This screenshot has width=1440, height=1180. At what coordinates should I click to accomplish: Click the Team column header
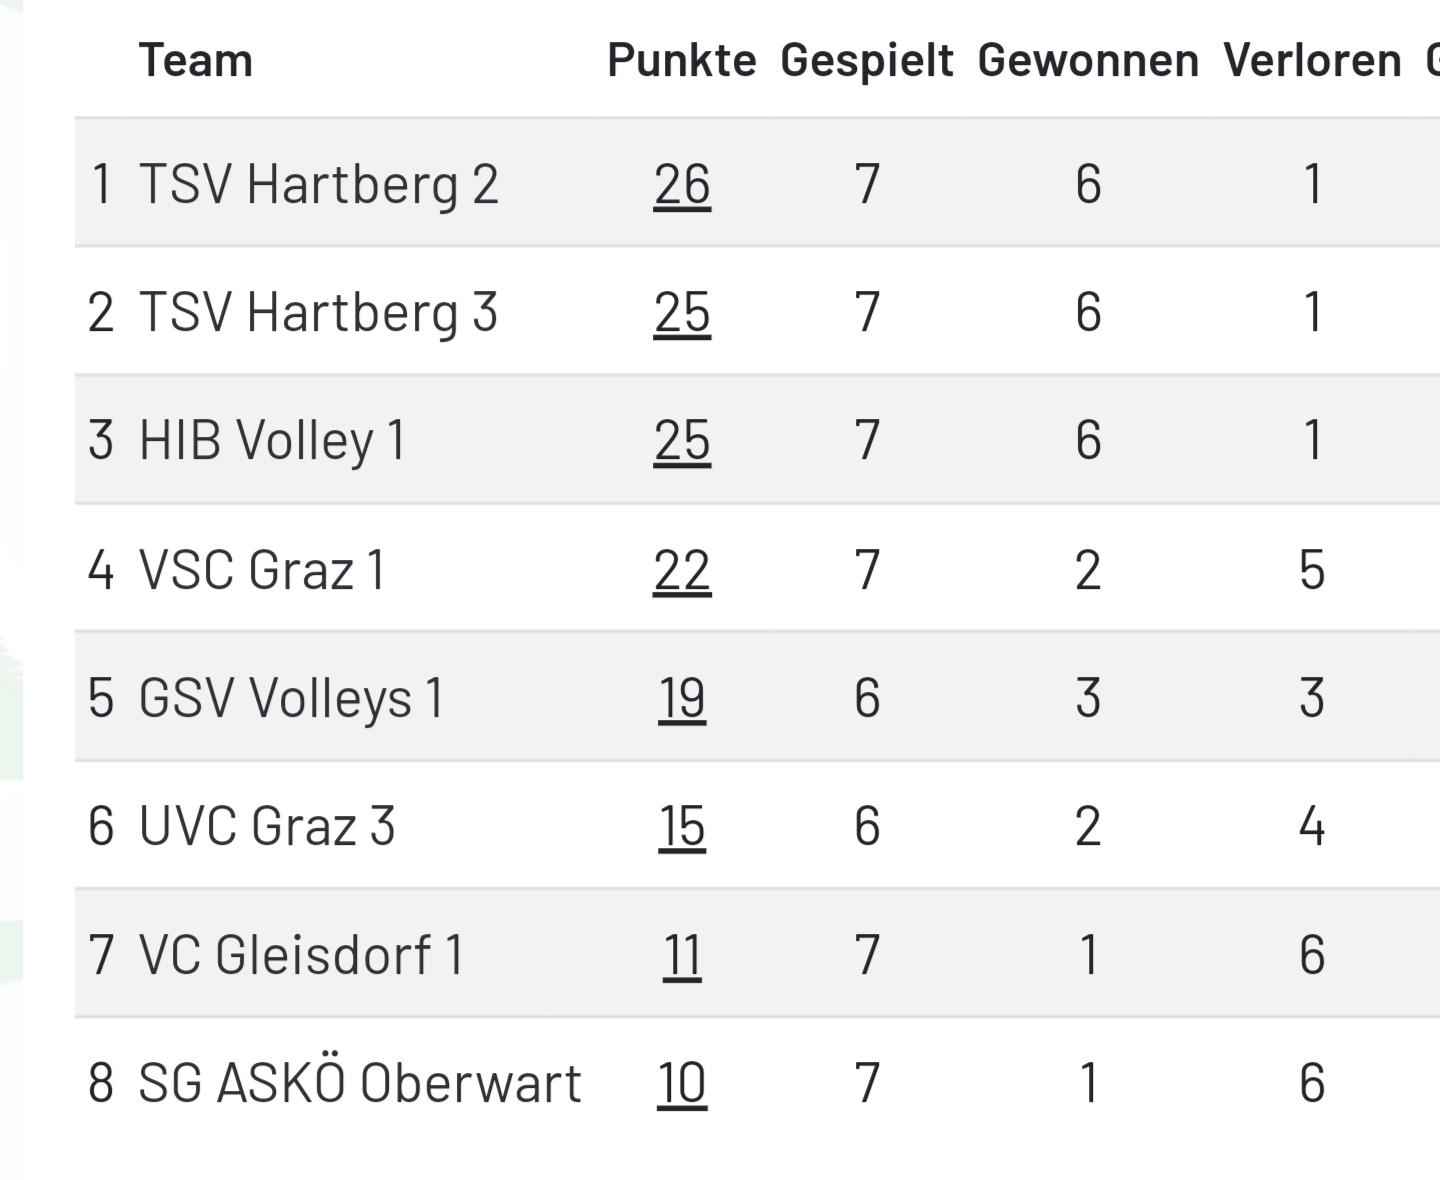click(195, 60)
